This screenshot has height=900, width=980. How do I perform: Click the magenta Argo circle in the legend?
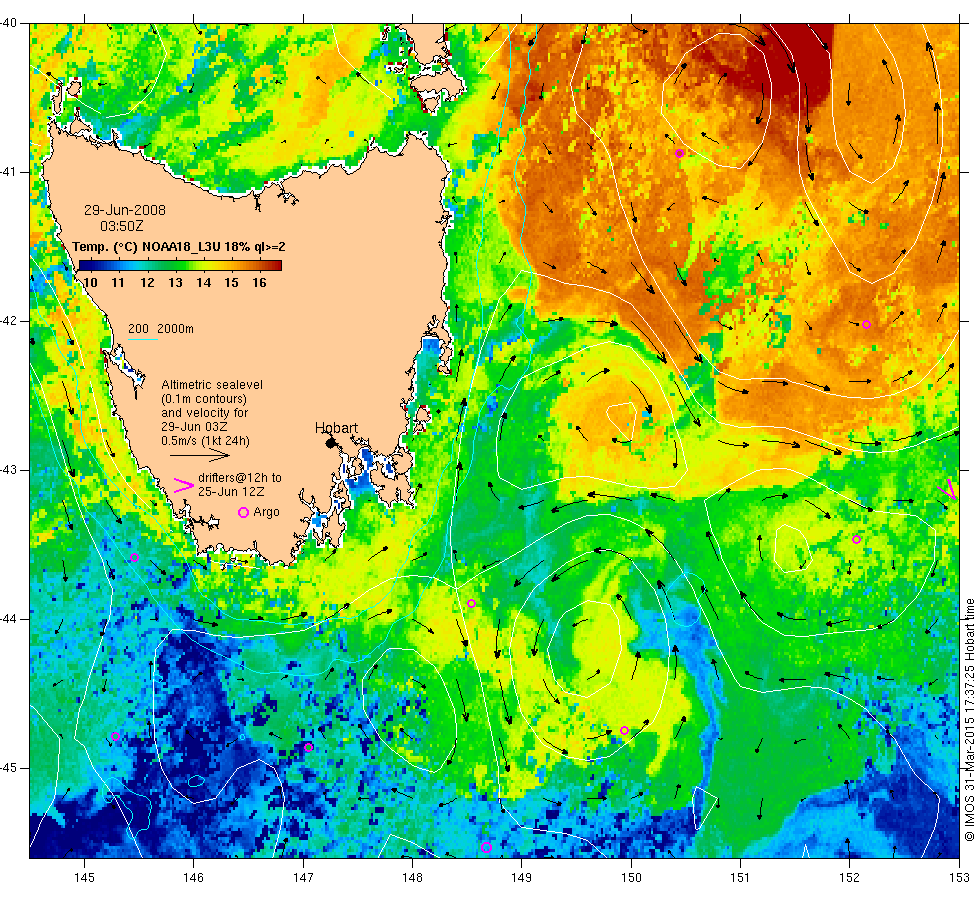[244, 512]
